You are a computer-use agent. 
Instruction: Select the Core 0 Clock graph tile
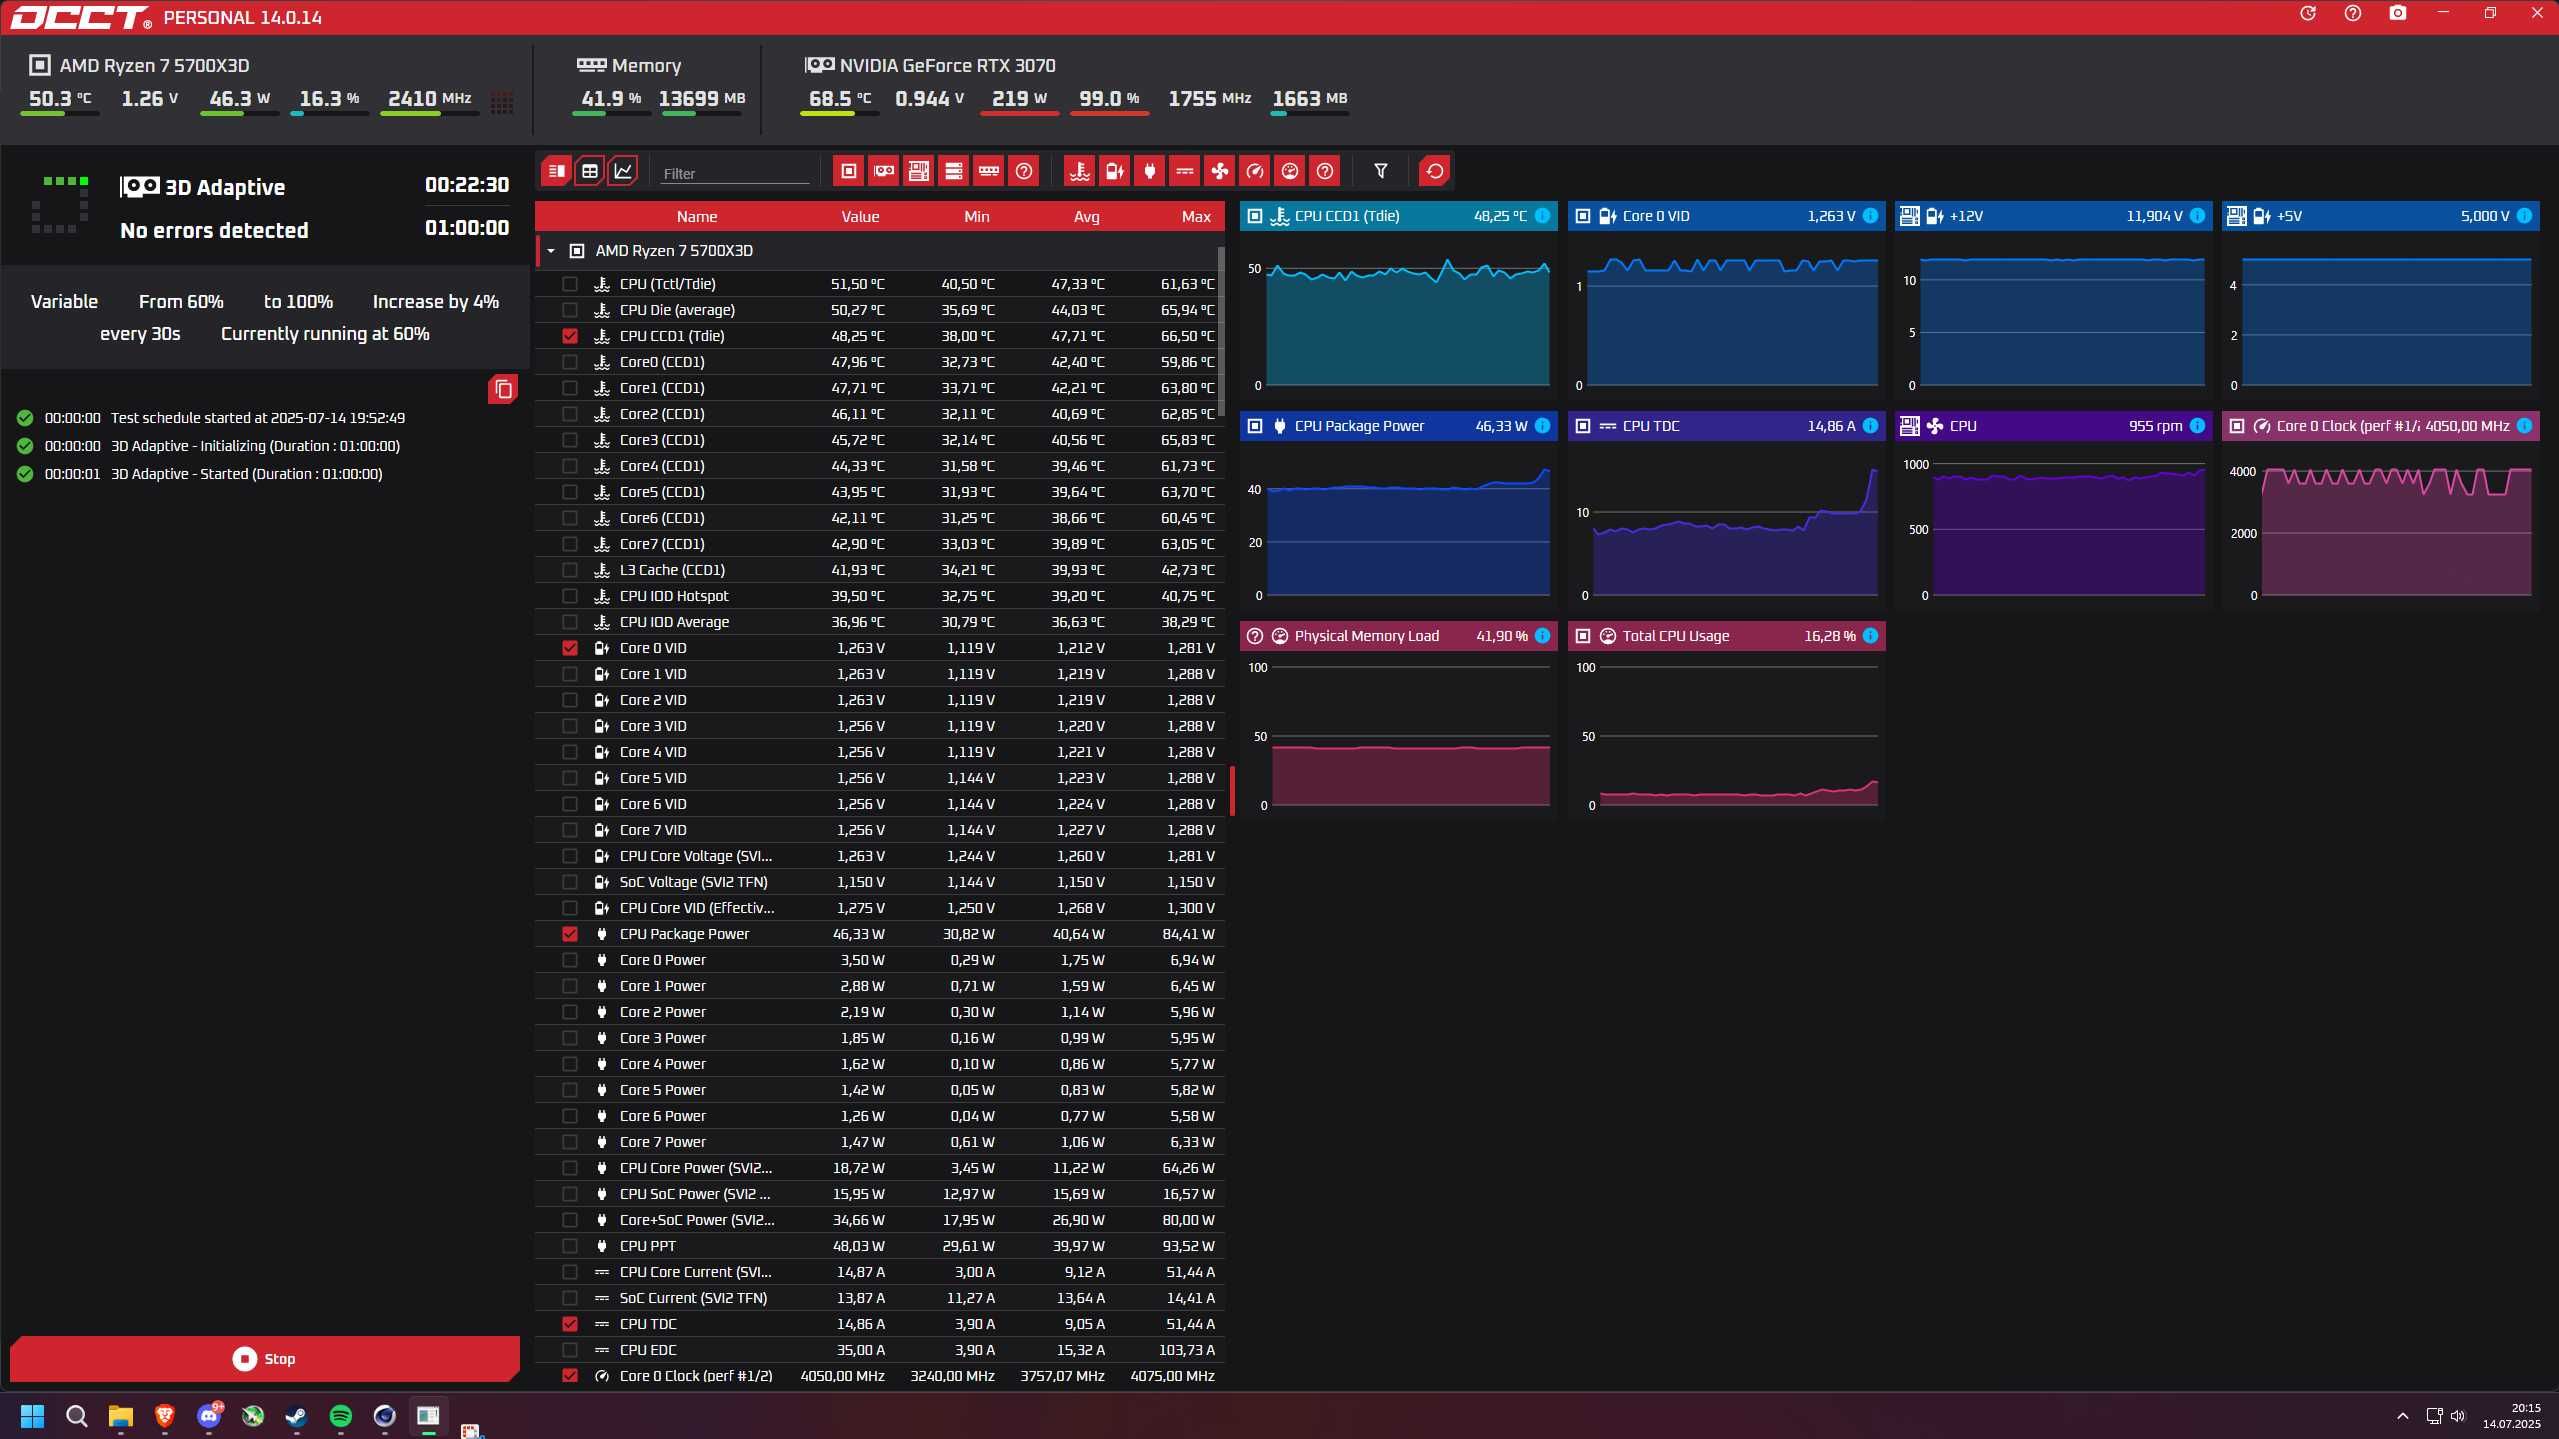[x=2380, y=509]
